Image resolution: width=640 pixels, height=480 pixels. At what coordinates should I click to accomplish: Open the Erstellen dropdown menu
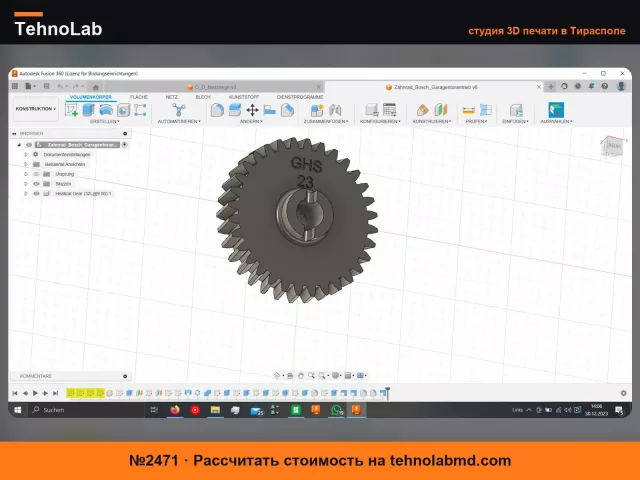(105, 121)
